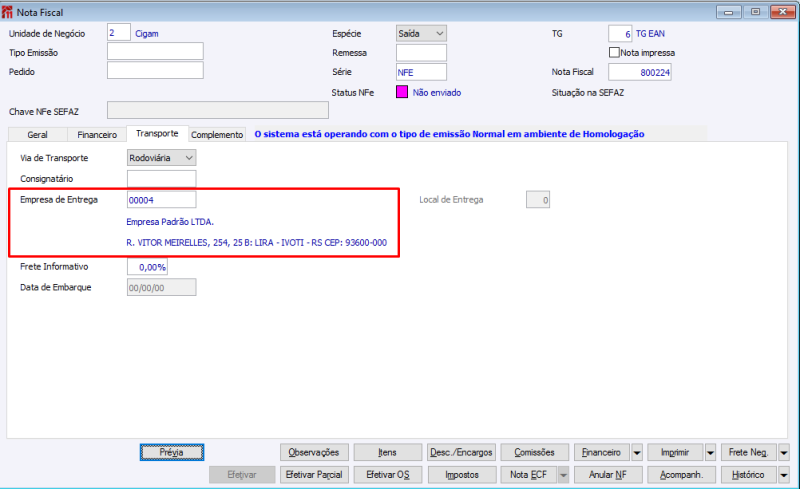Open the Histórico button
The image size is (800, 489).
coord(748,475)
